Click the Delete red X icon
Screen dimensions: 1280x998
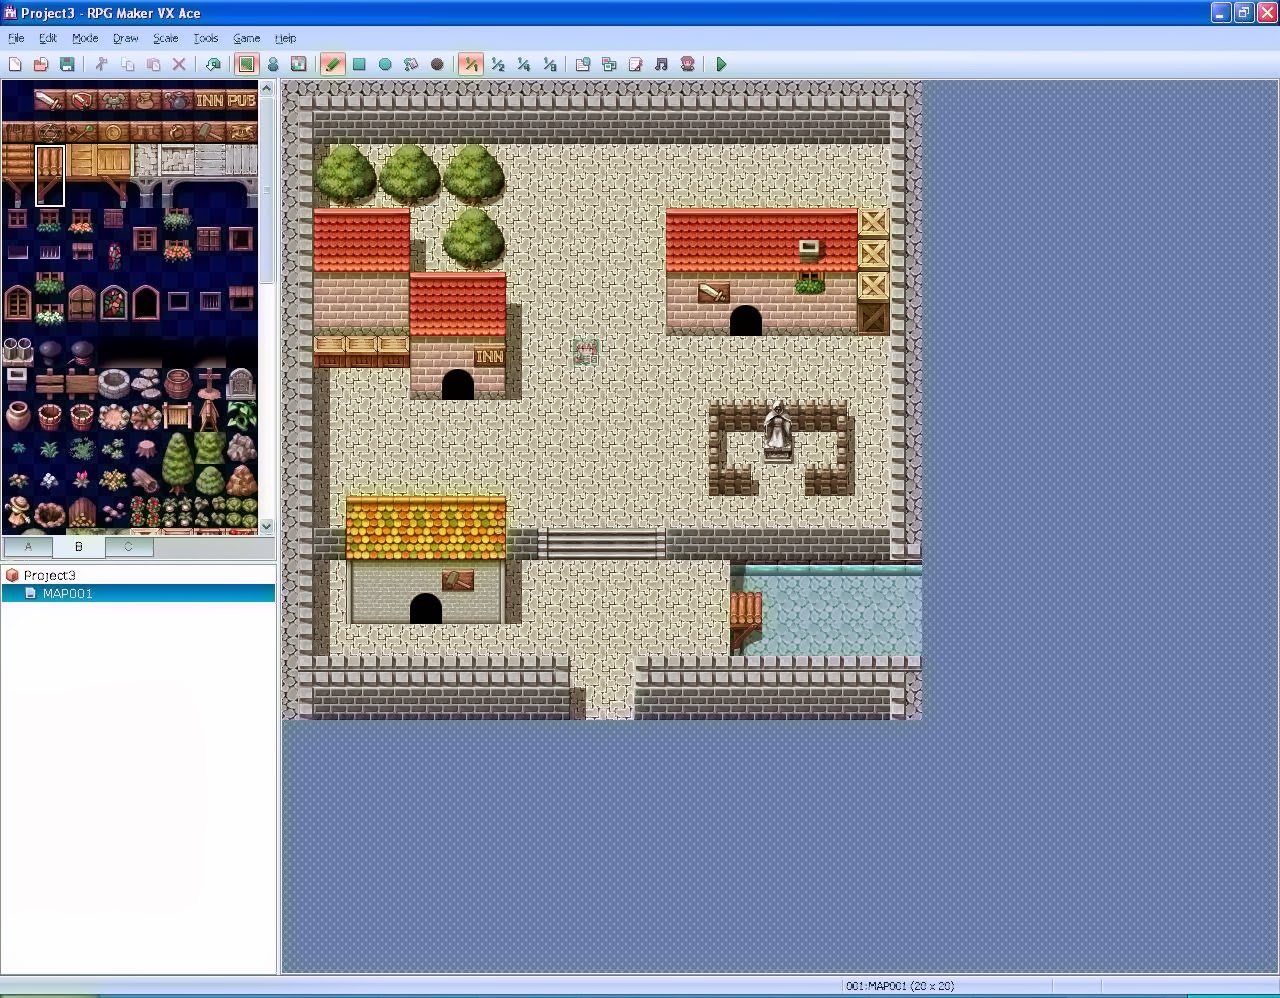pos(179,64)
